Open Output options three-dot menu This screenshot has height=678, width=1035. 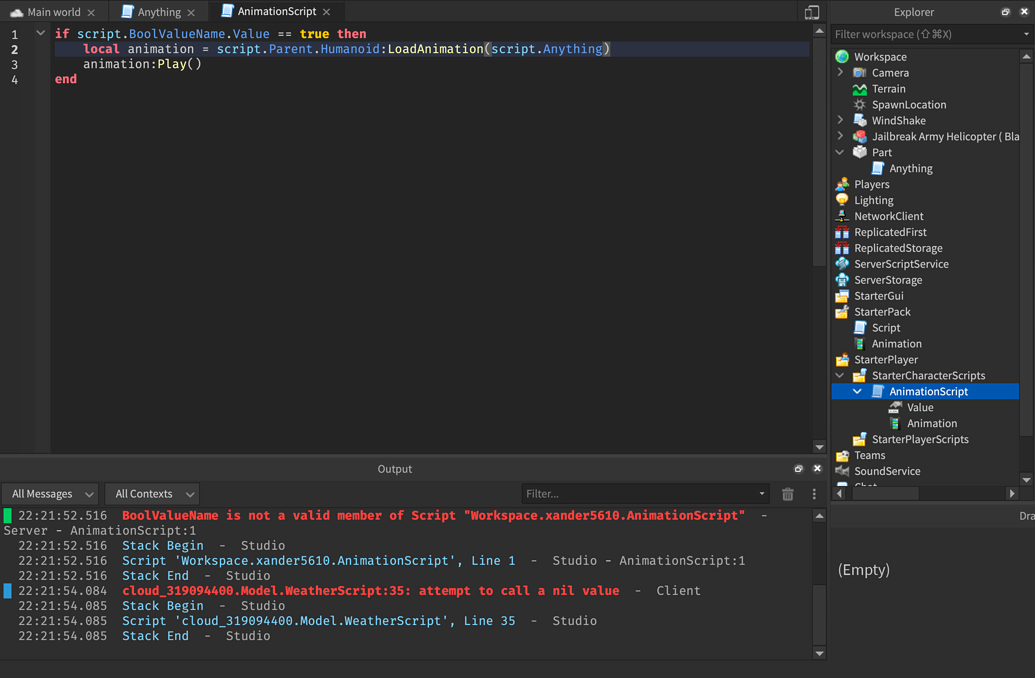pyautogui.click(x=814, y=494)
